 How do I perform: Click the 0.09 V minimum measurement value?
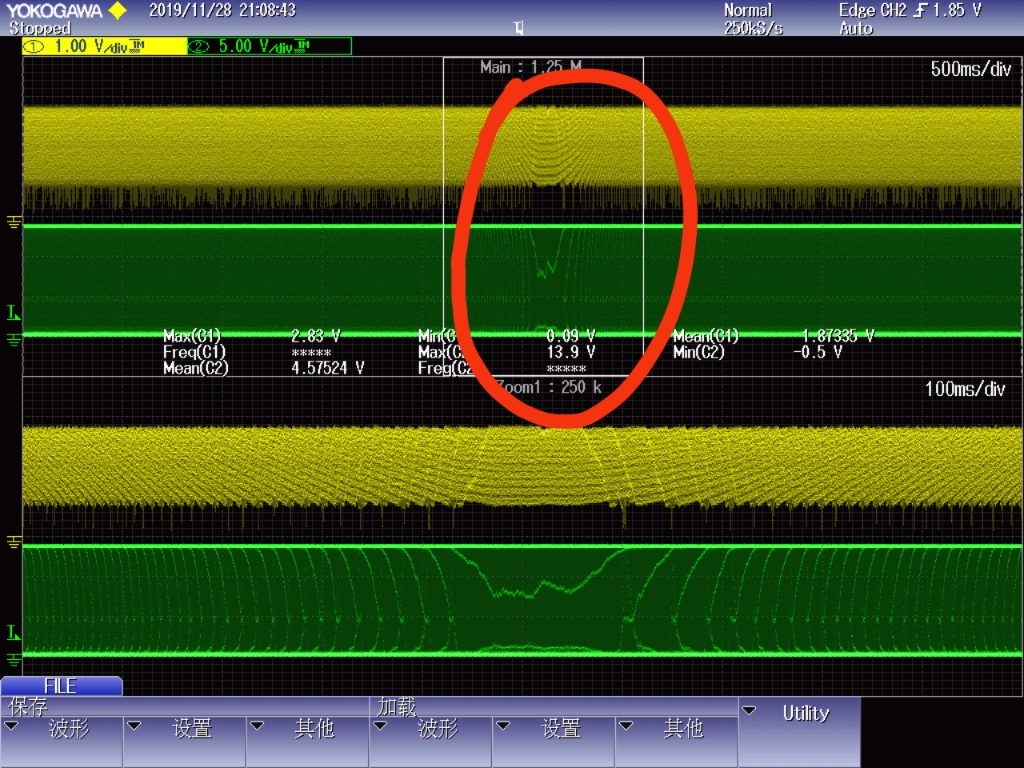point(571,336)
